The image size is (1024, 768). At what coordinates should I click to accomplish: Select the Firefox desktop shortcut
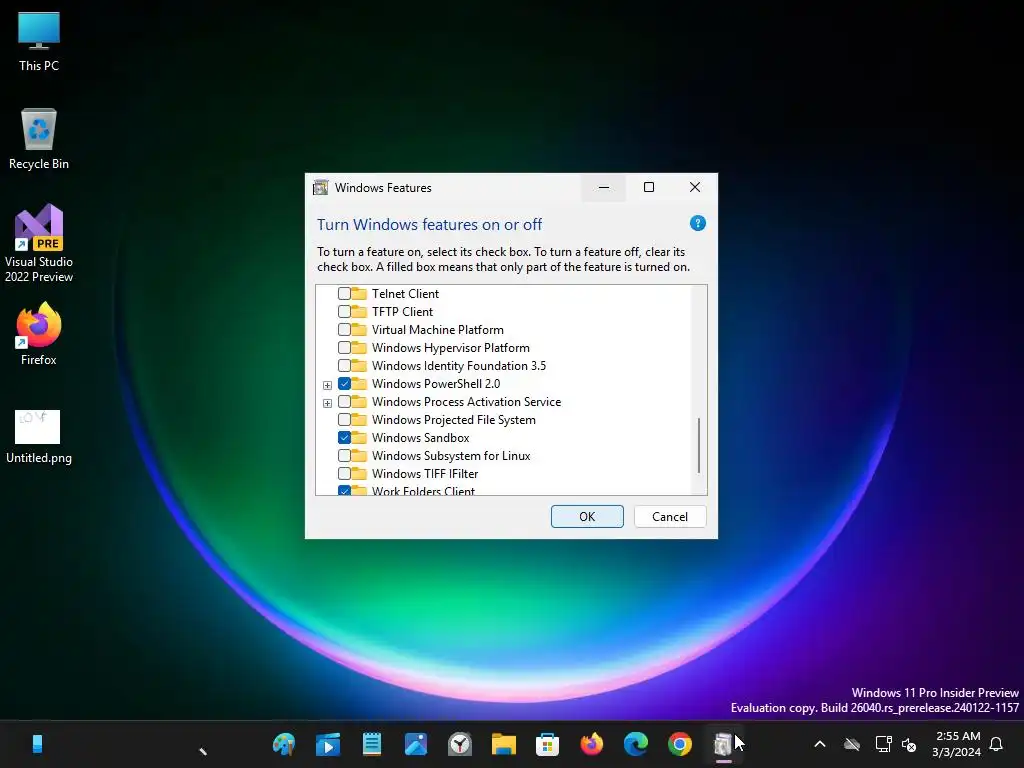[x=39, y=334]
